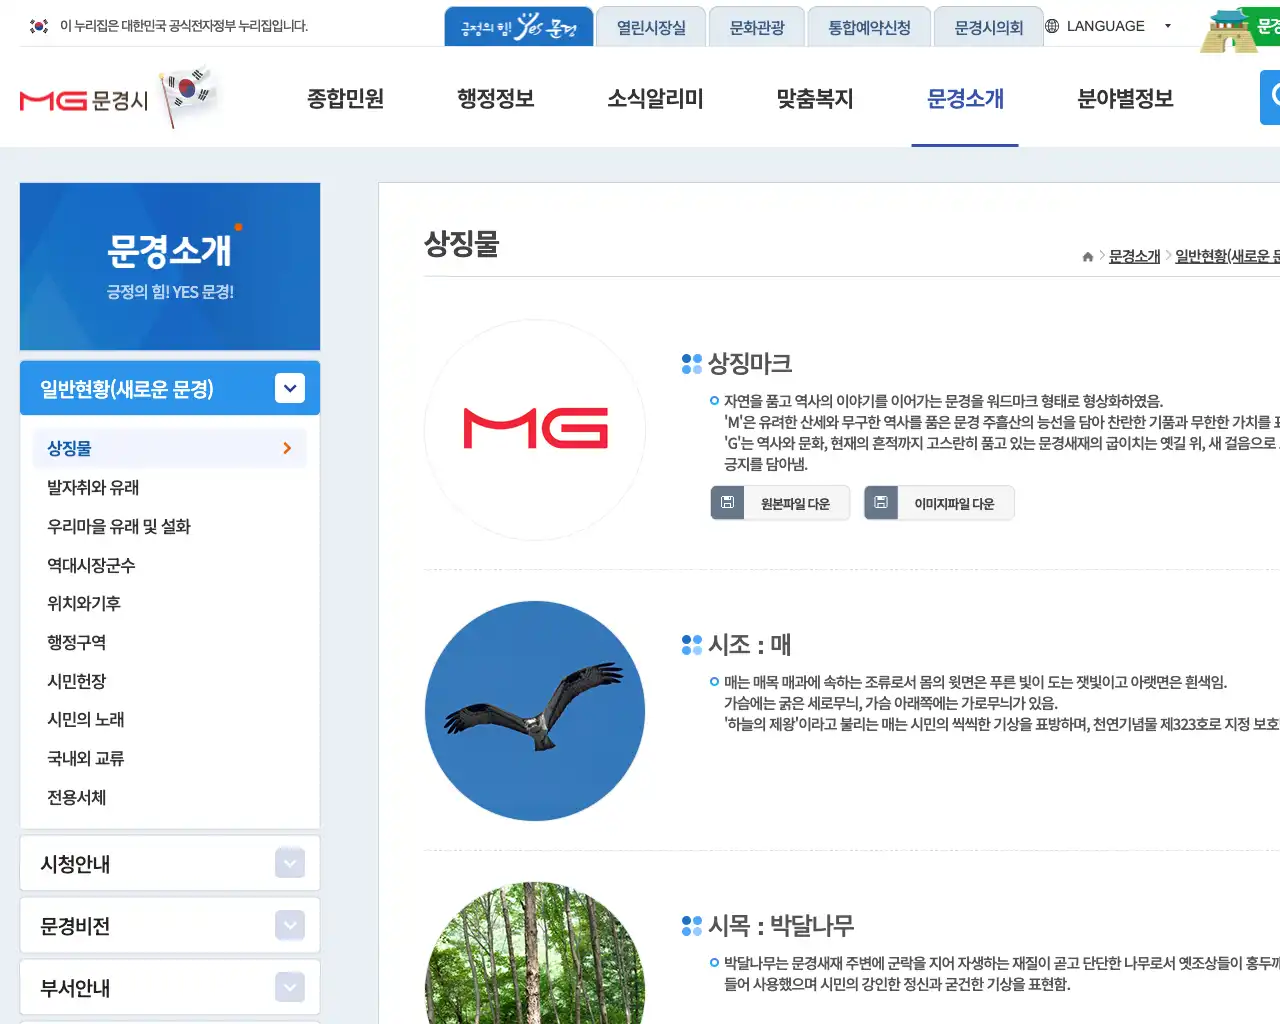Click the orange arrow next to 상징물

pos(287,448)
